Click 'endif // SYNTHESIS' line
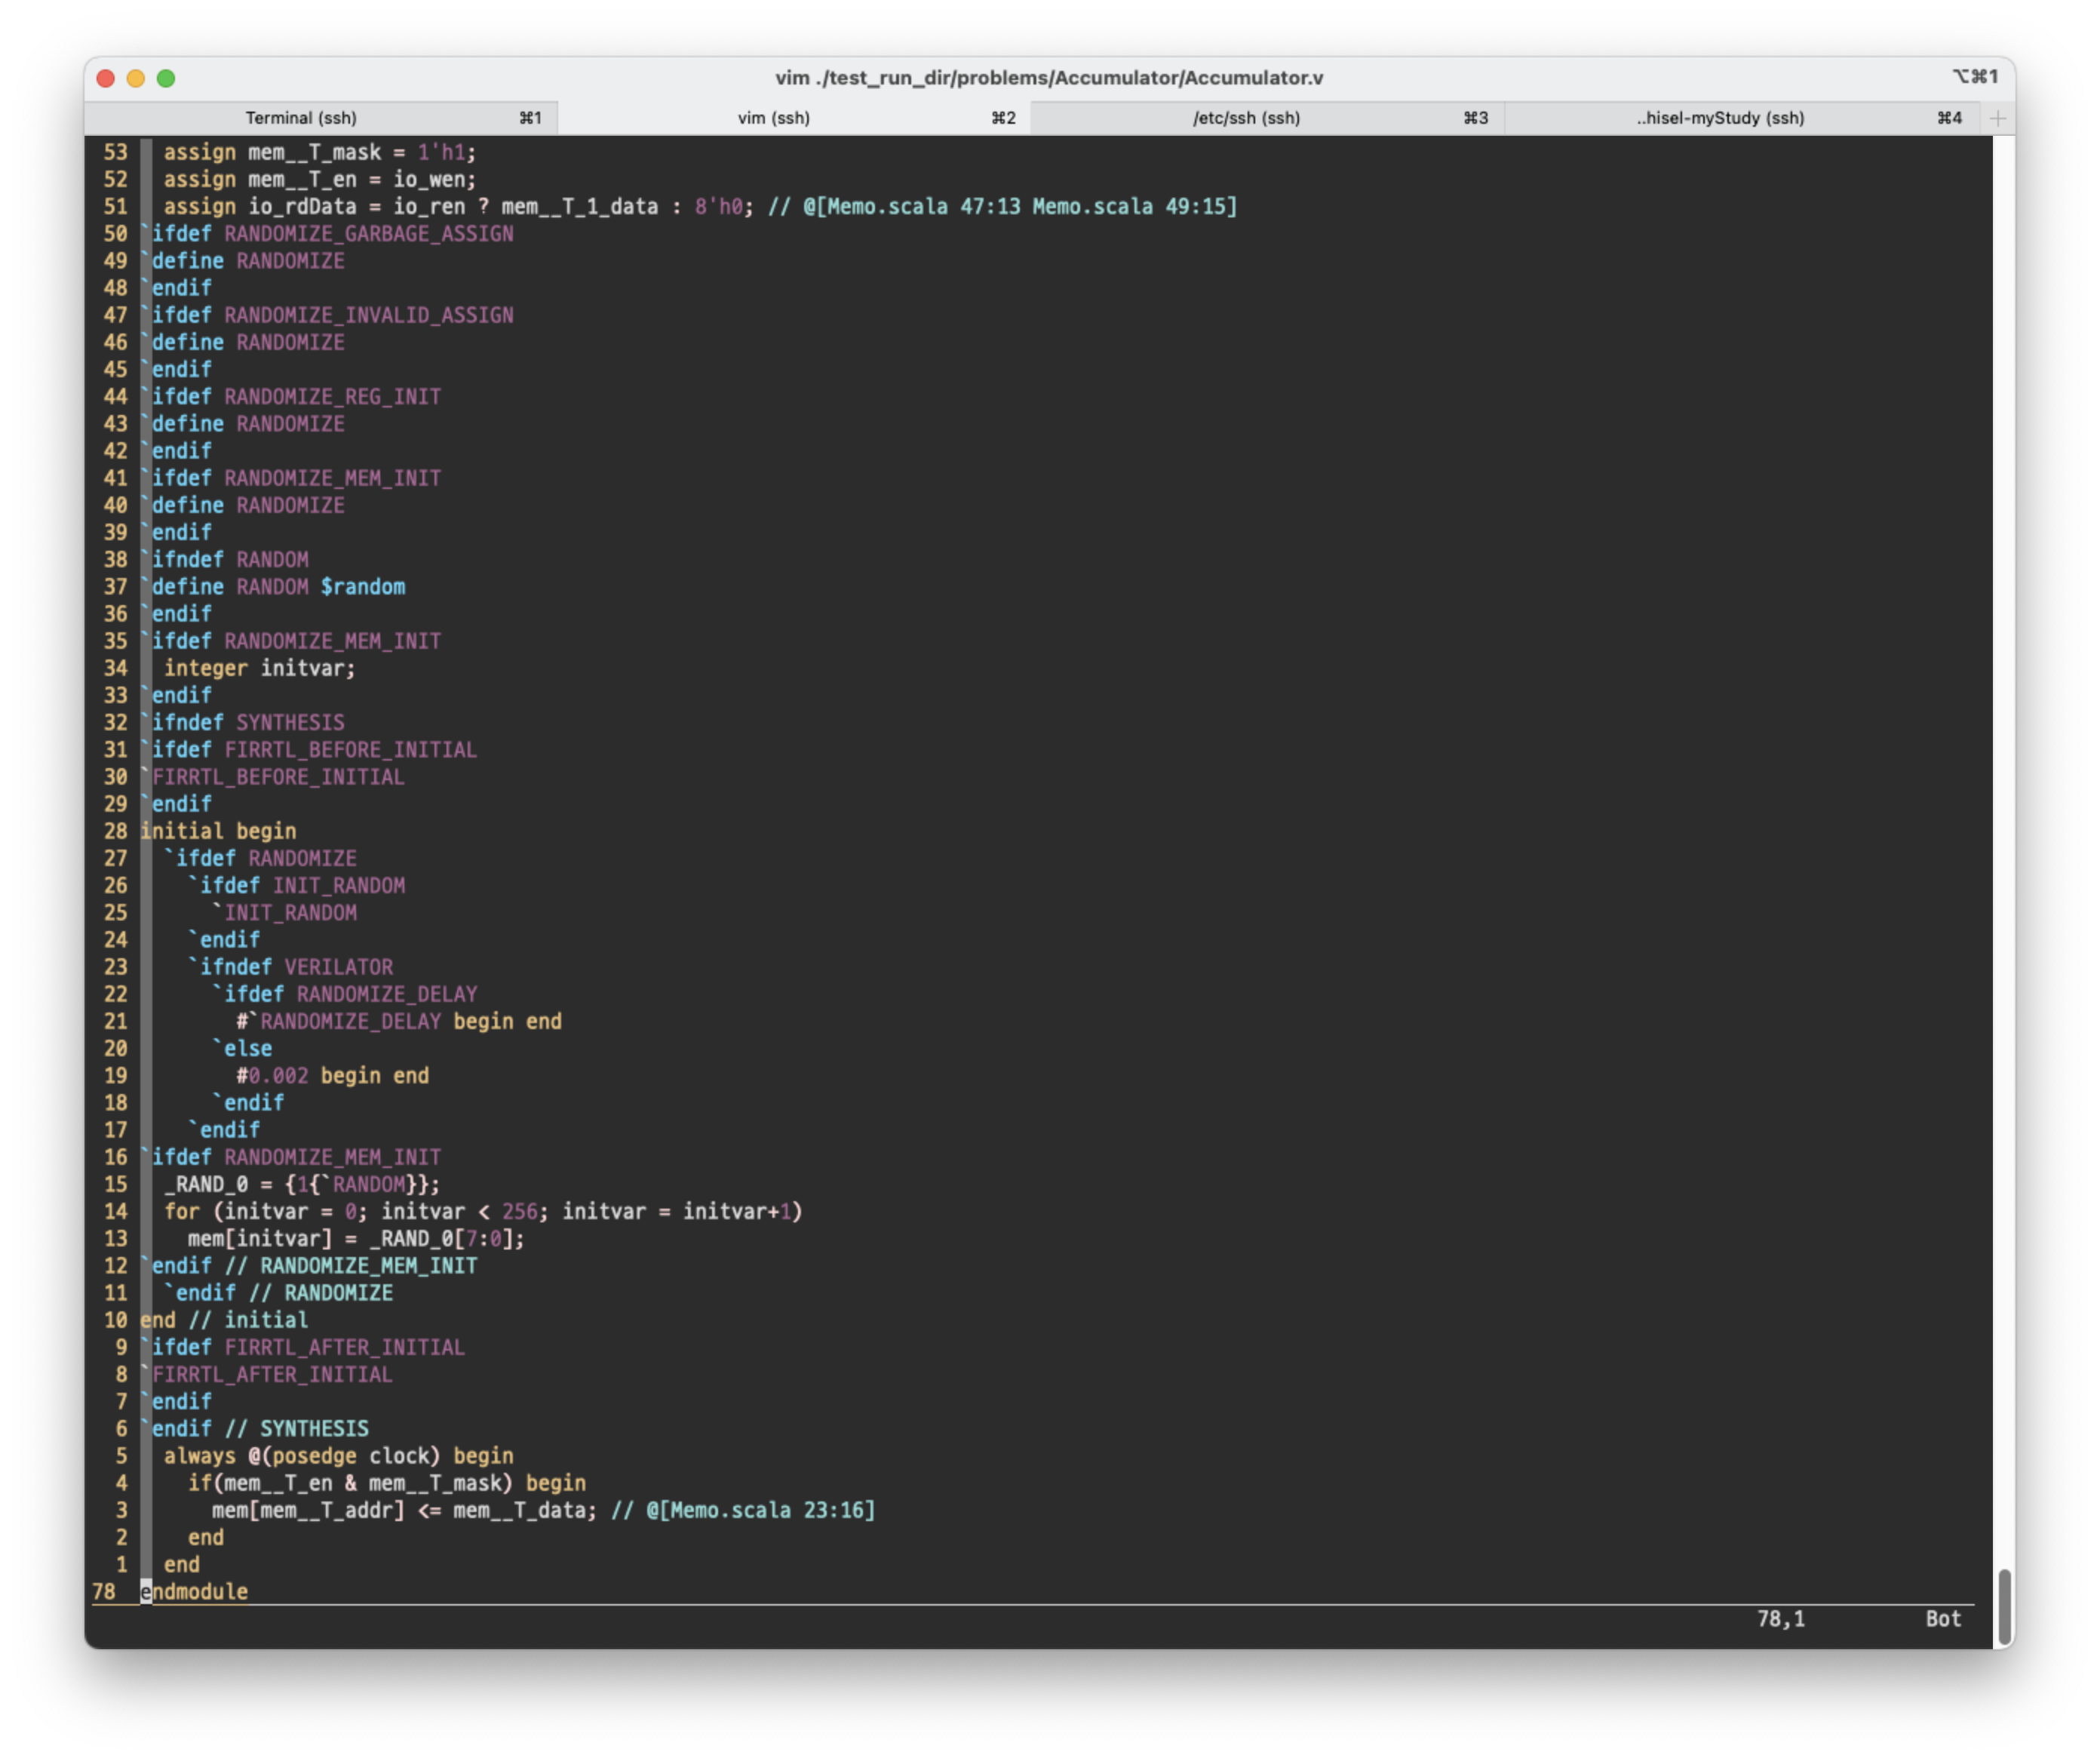This screenshot has width=2100, height=1761. click(x=255, y=1429)
